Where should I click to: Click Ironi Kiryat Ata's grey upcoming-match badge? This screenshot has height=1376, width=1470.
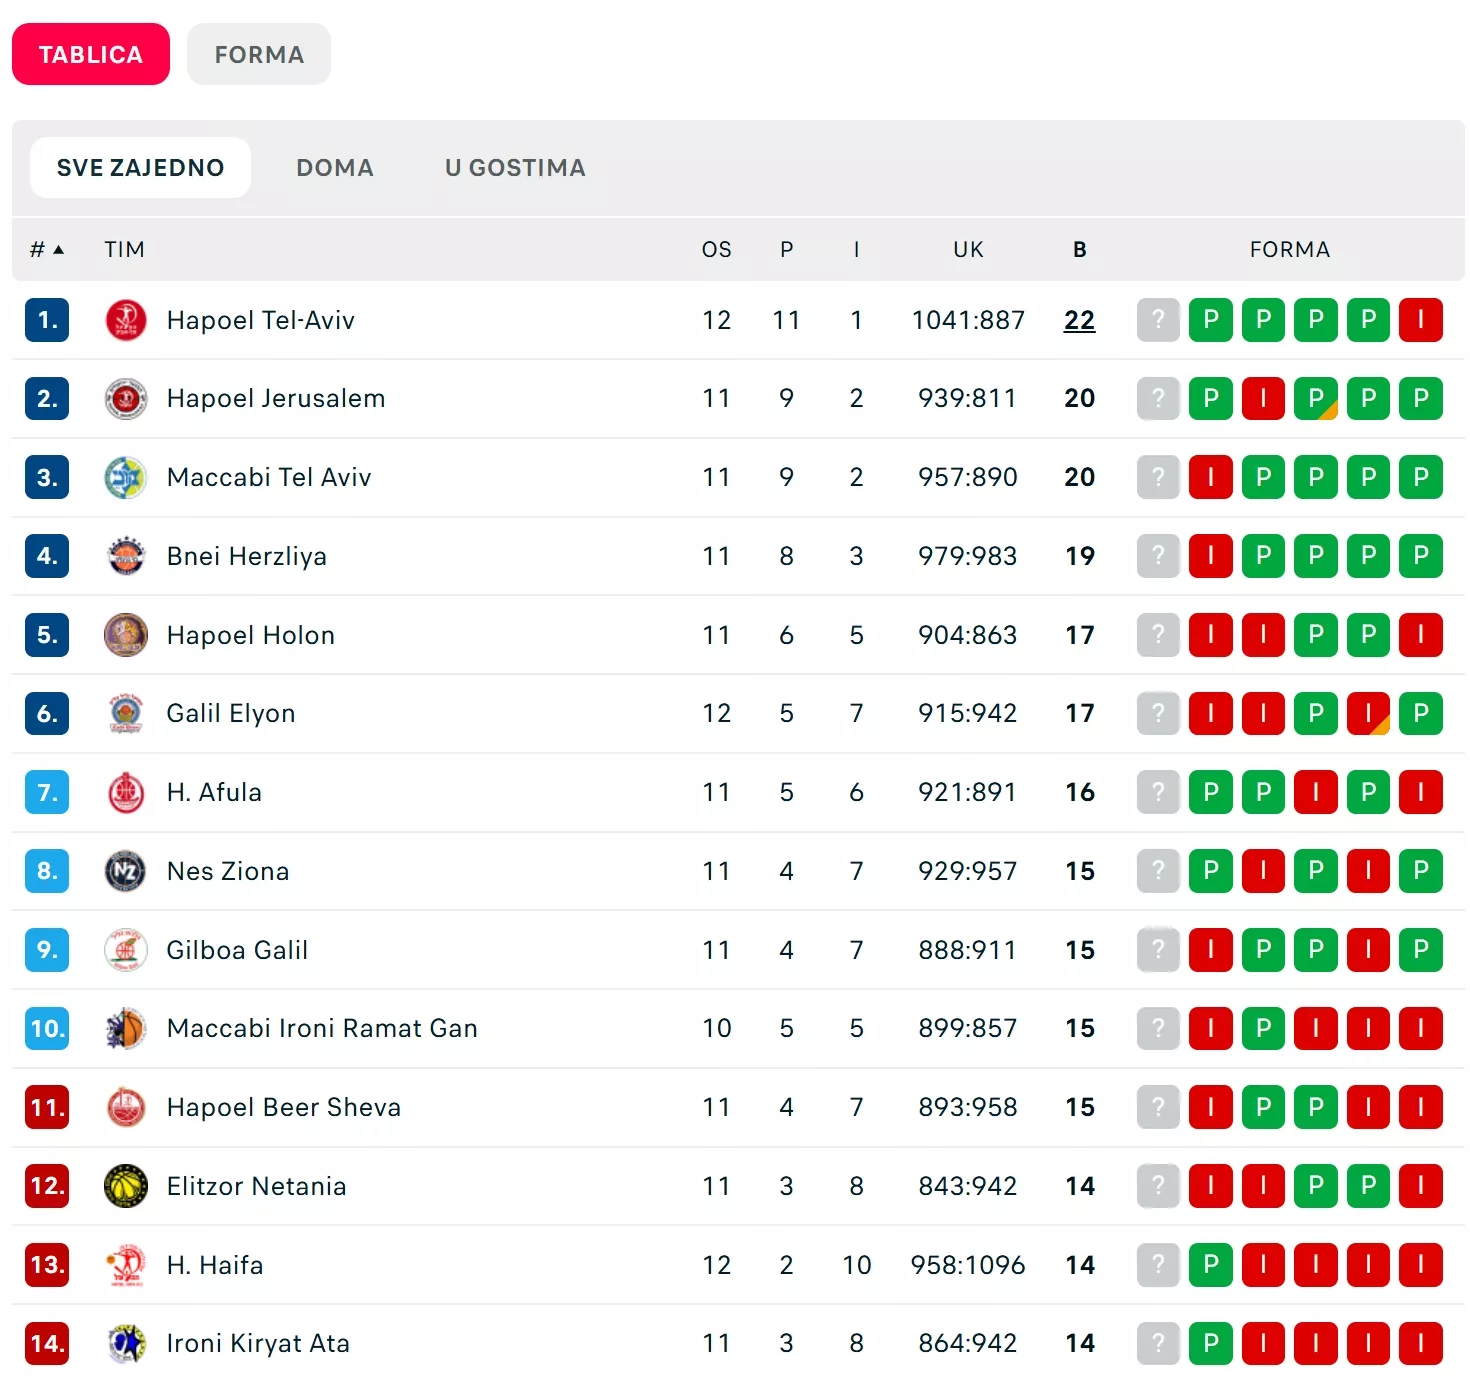pyautogui.click(x=1158, y=1343)
